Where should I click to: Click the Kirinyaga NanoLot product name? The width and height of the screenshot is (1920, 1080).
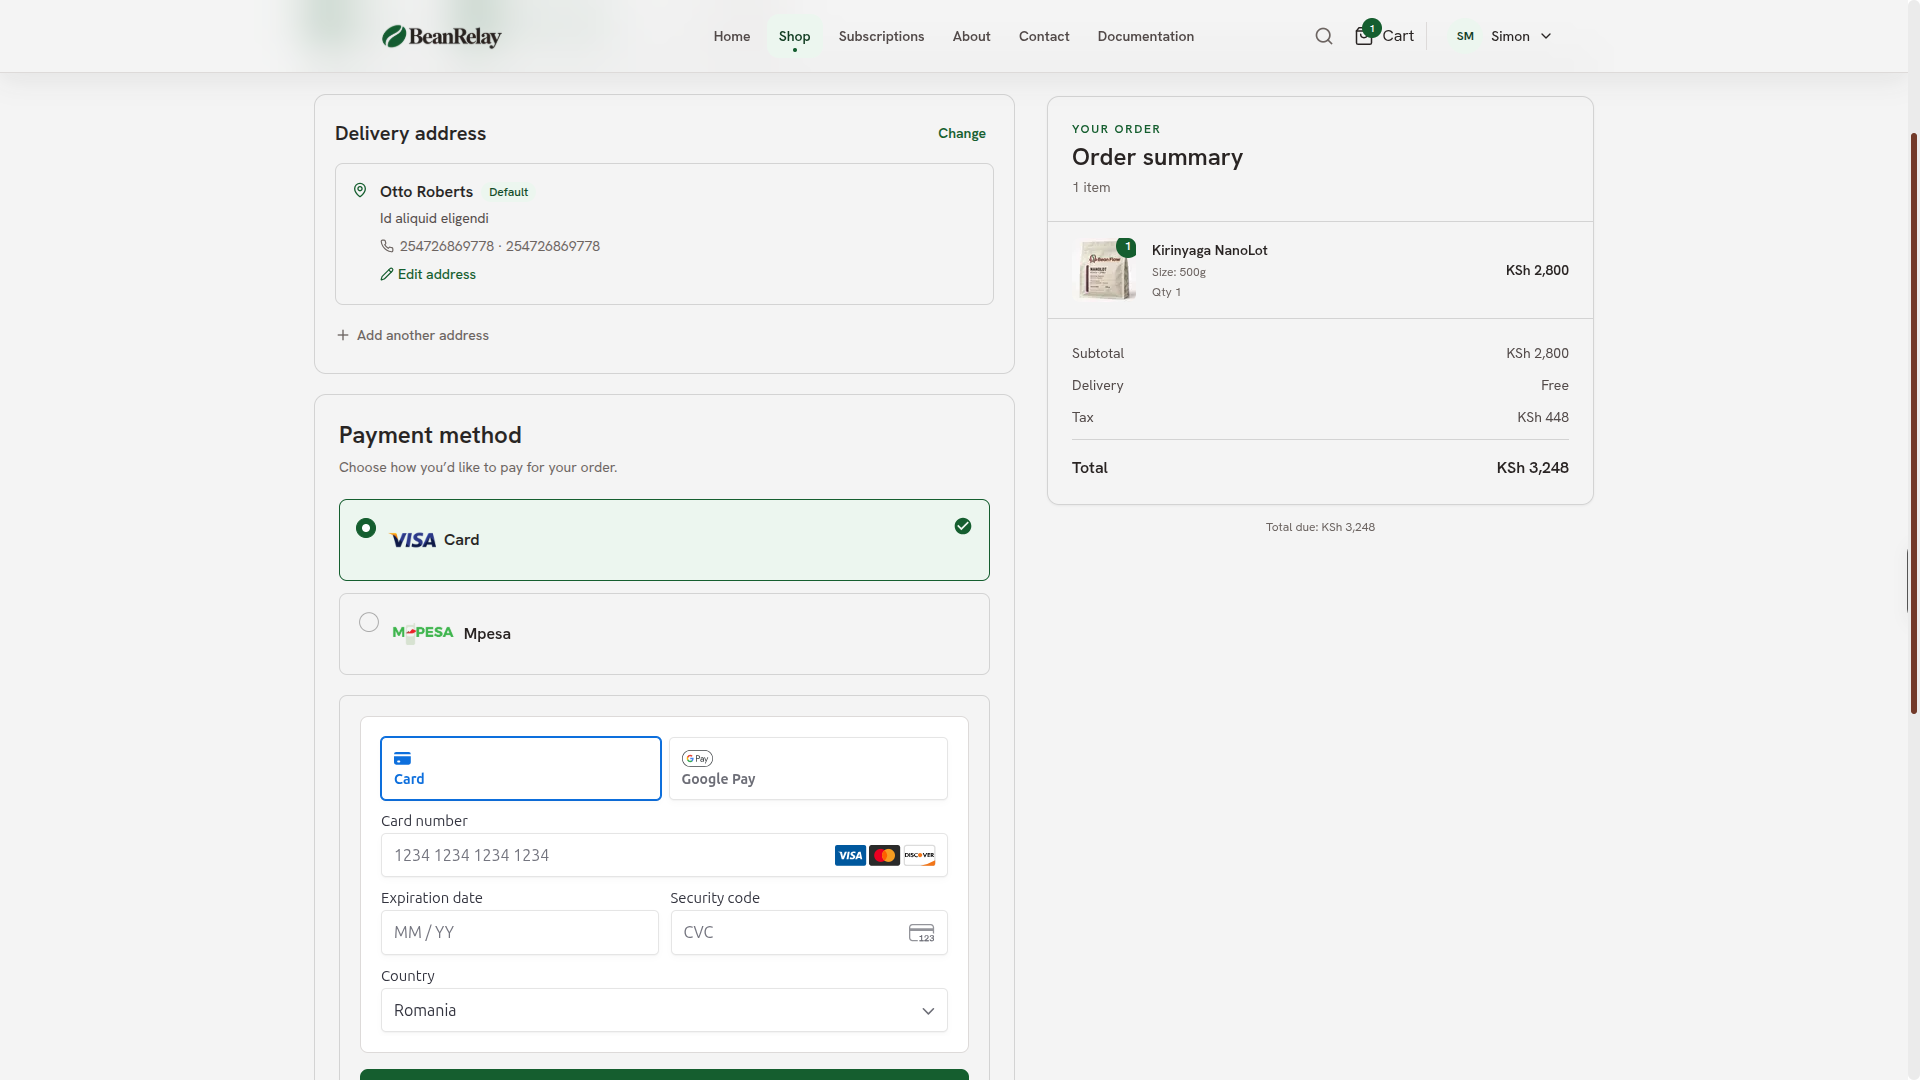point(1209,250)
